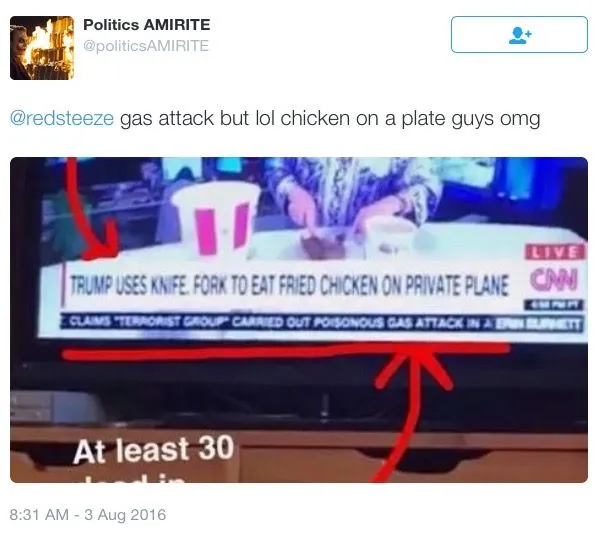Open the Politics AMIRITE display name
597x537 pixels.
click(x=147, y=25)
